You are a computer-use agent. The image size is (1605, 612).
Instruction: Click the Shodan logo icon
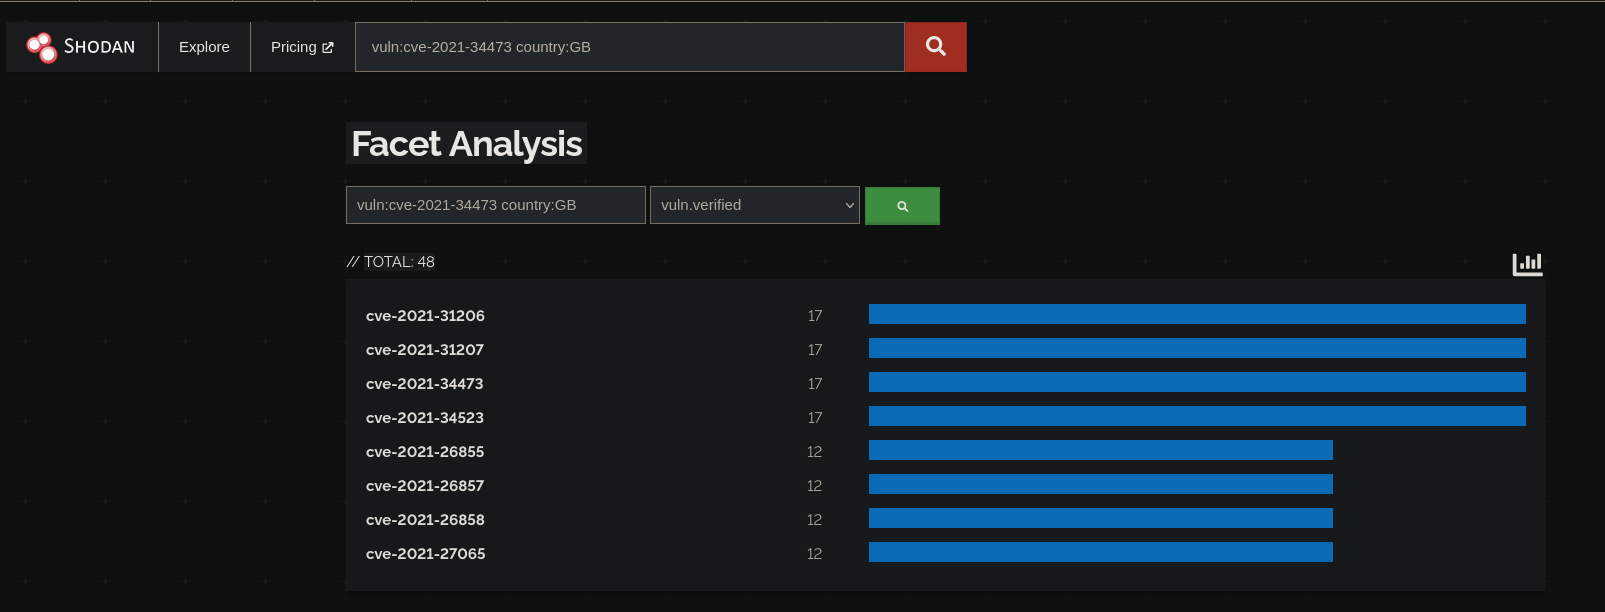pos(42,47)
